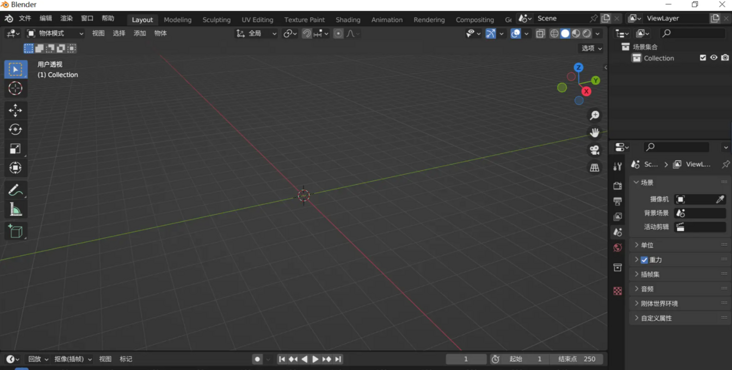Open the 抠像(插帧) keying dropdown

(73, 359)
